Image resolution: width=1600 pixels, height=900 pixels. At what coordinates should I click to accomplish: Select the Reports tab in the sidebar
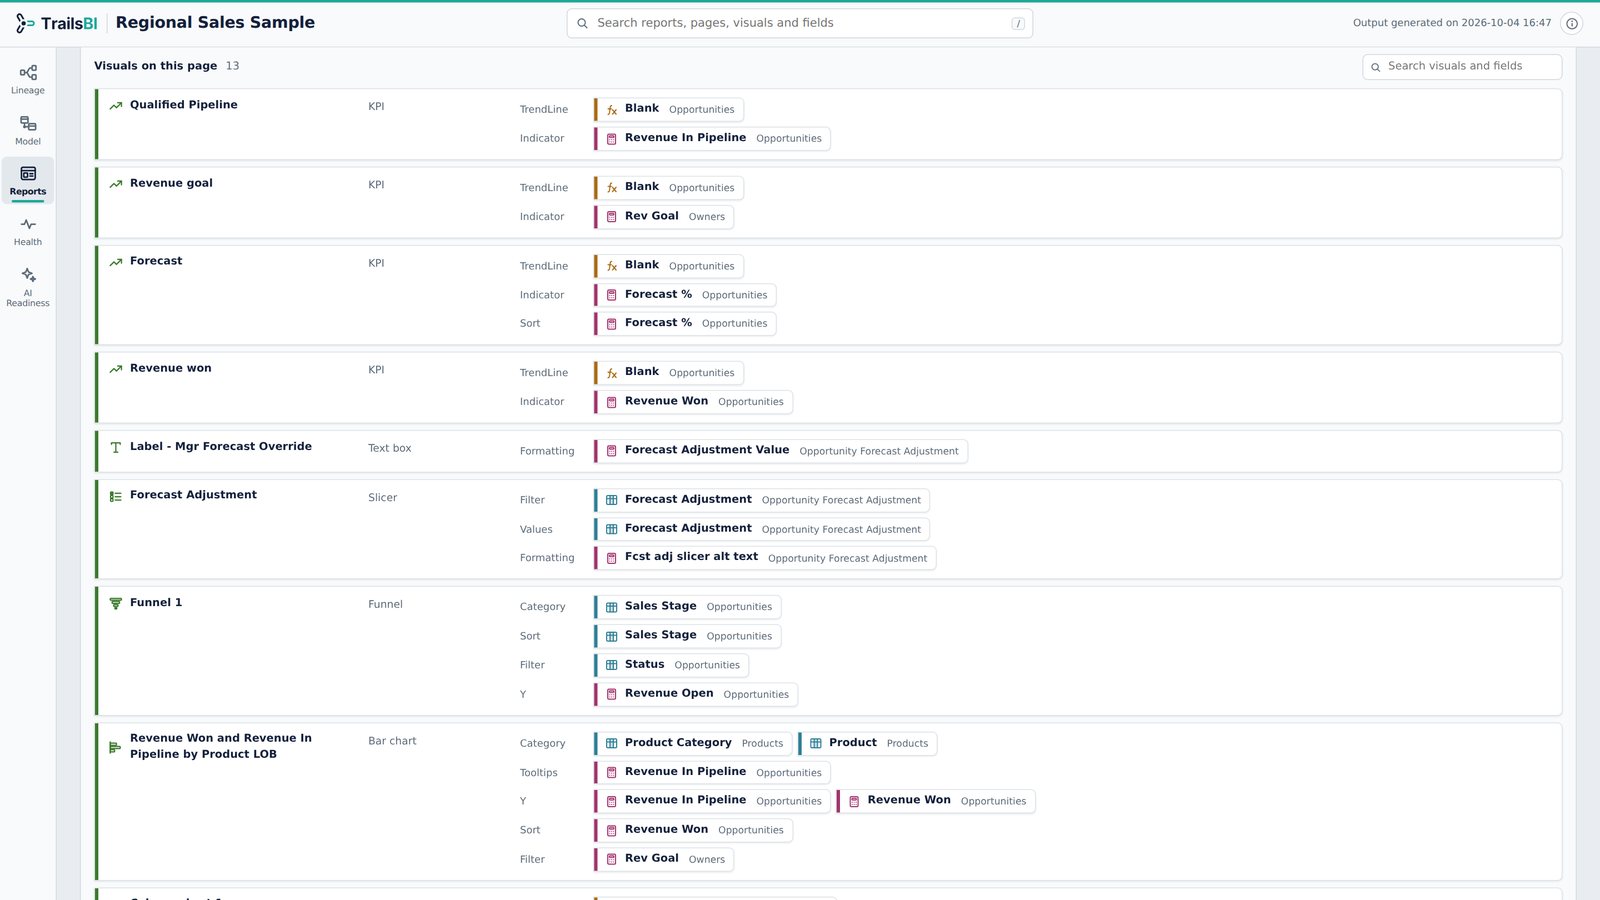click(28, 180)
